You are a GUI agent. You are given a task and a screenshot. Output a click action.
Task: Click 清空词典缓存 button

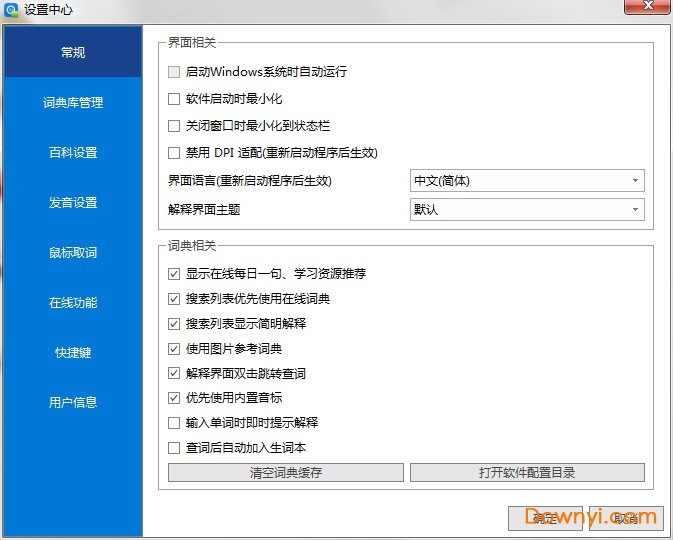coord(285,473)
